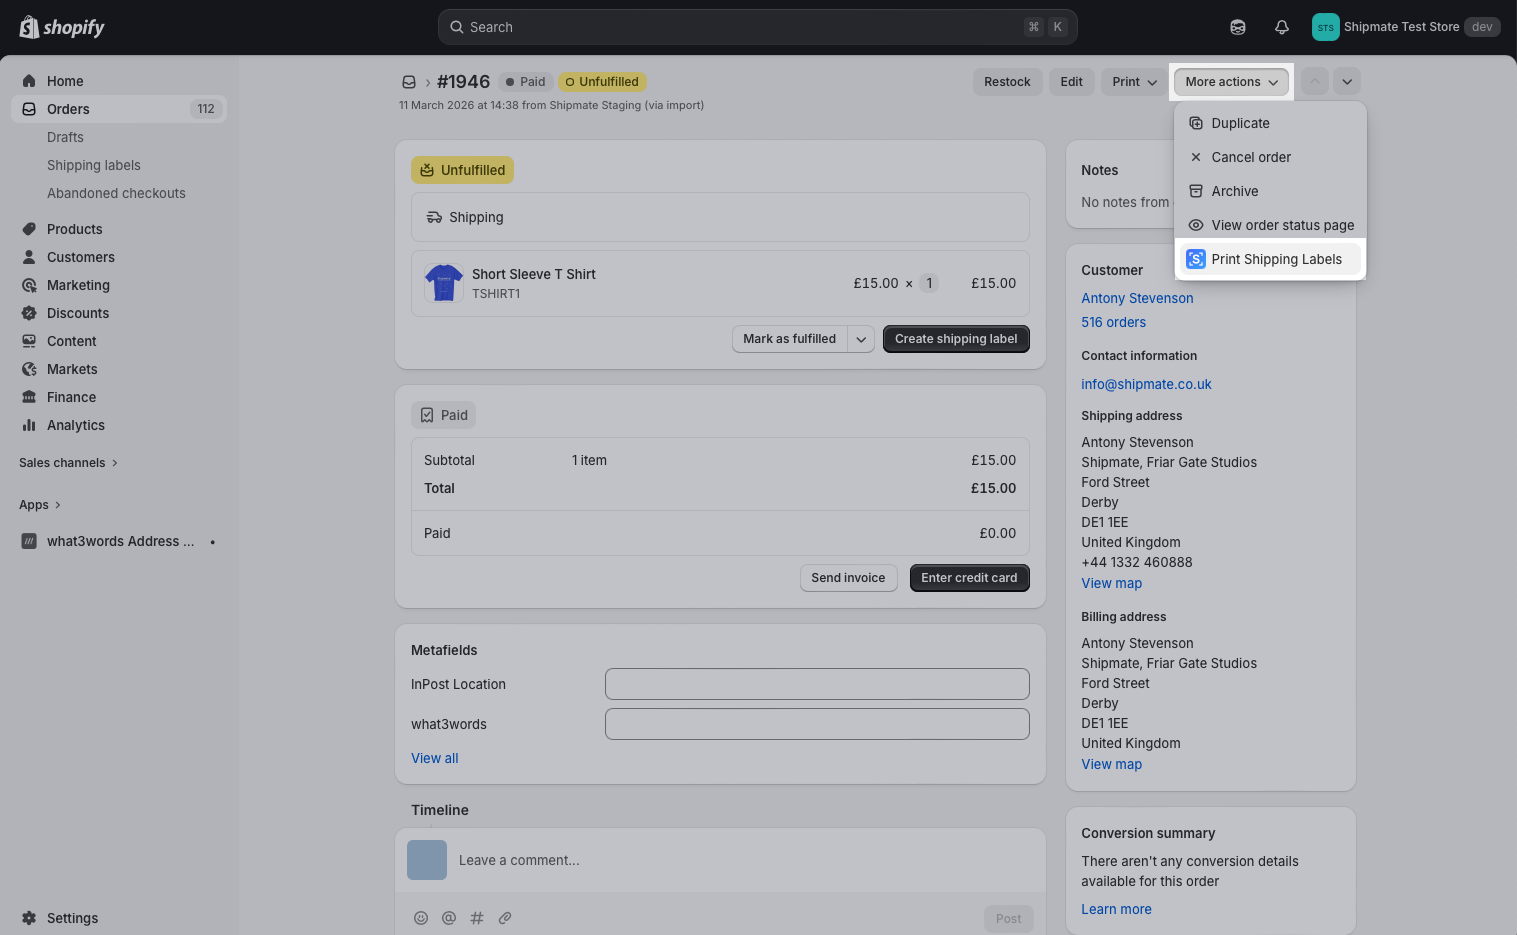Click the Shopify logo in header
This screenshot has height=935, width=1517.
(62, 27)
